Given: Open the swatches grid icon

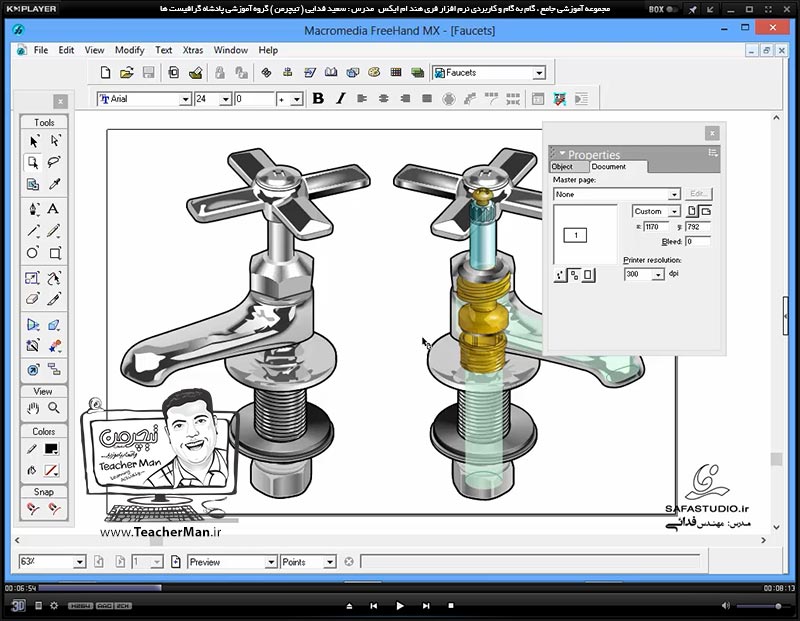Looking at the screenshot, I should [396, 72].
